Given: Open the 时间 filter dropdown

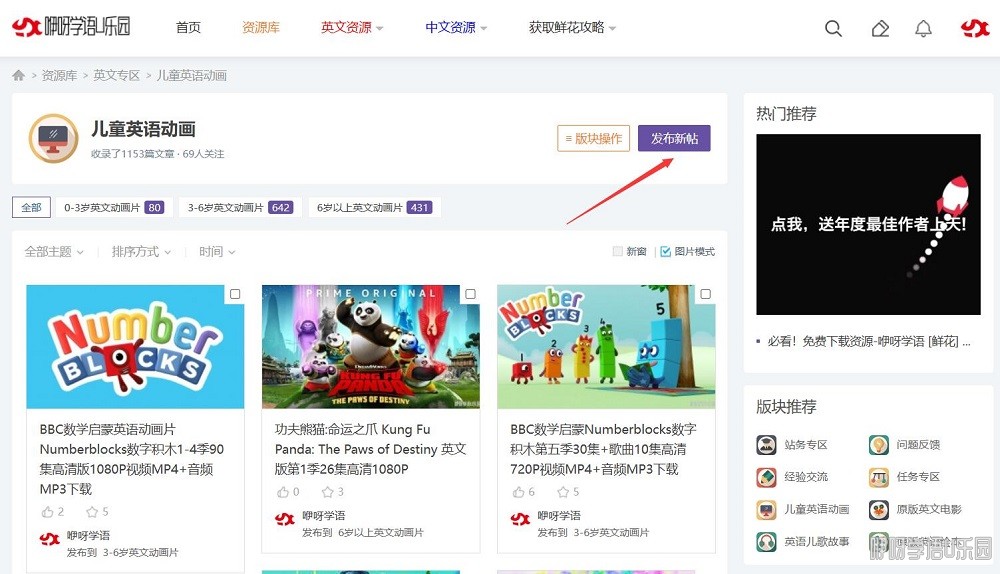Looking at the screenshot, I should [x=217, y=252].
